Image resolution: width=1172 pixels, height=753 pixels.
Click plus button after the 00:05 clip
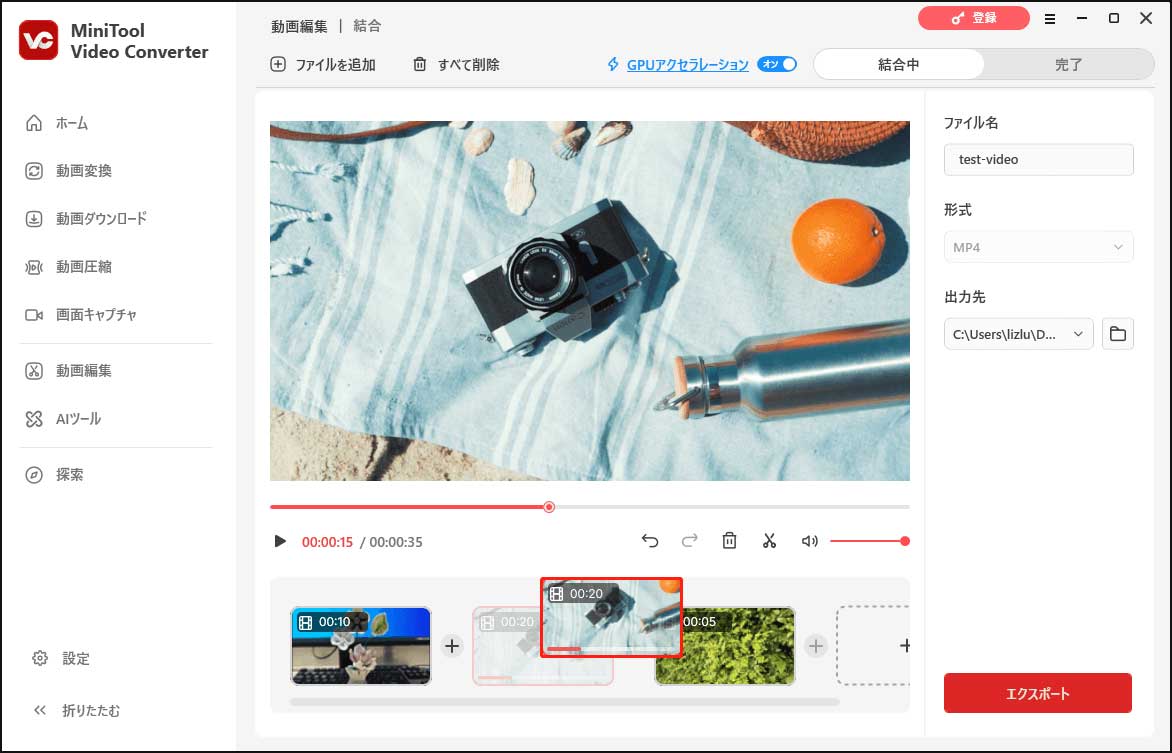815,645
